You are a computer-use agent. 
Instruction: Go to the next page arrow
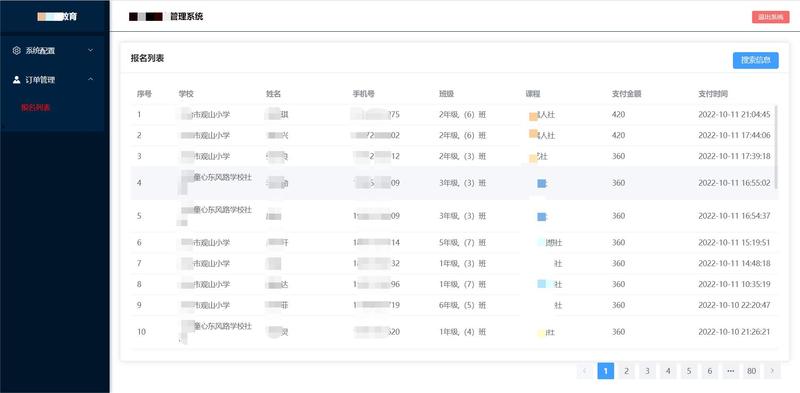pos(772,371)
